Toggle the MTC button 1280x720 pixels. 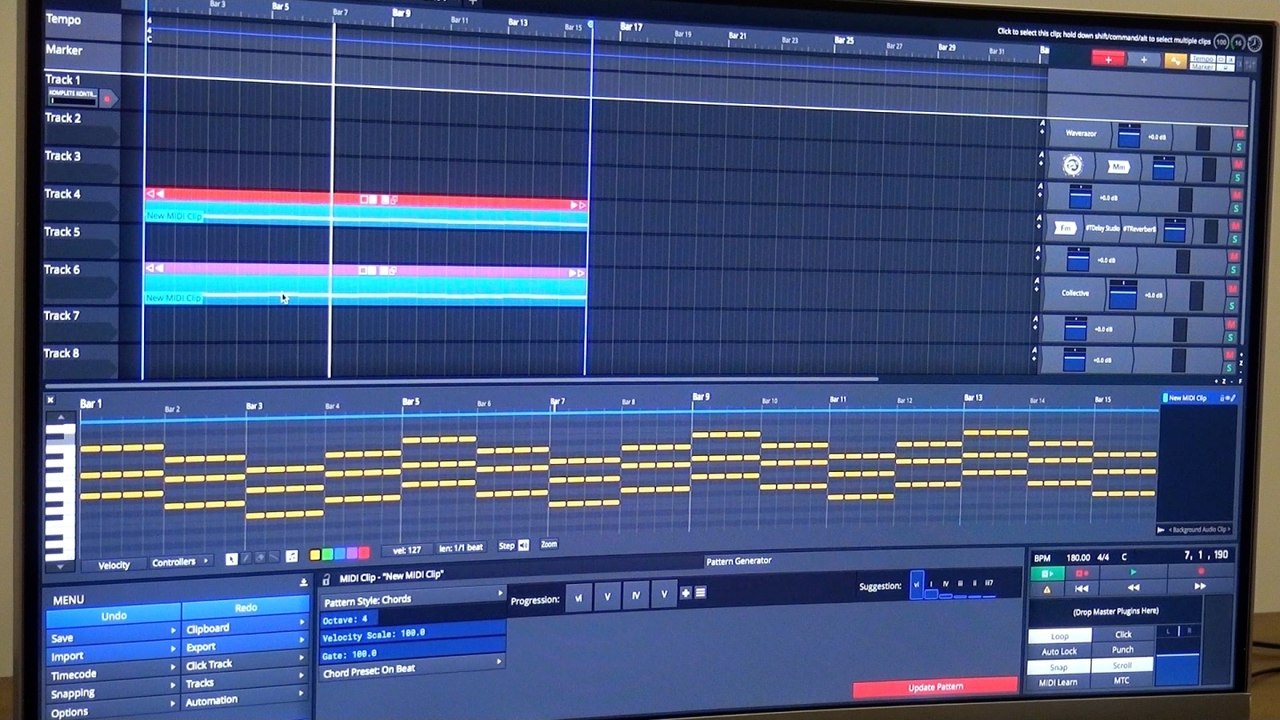coord(1122,681)
